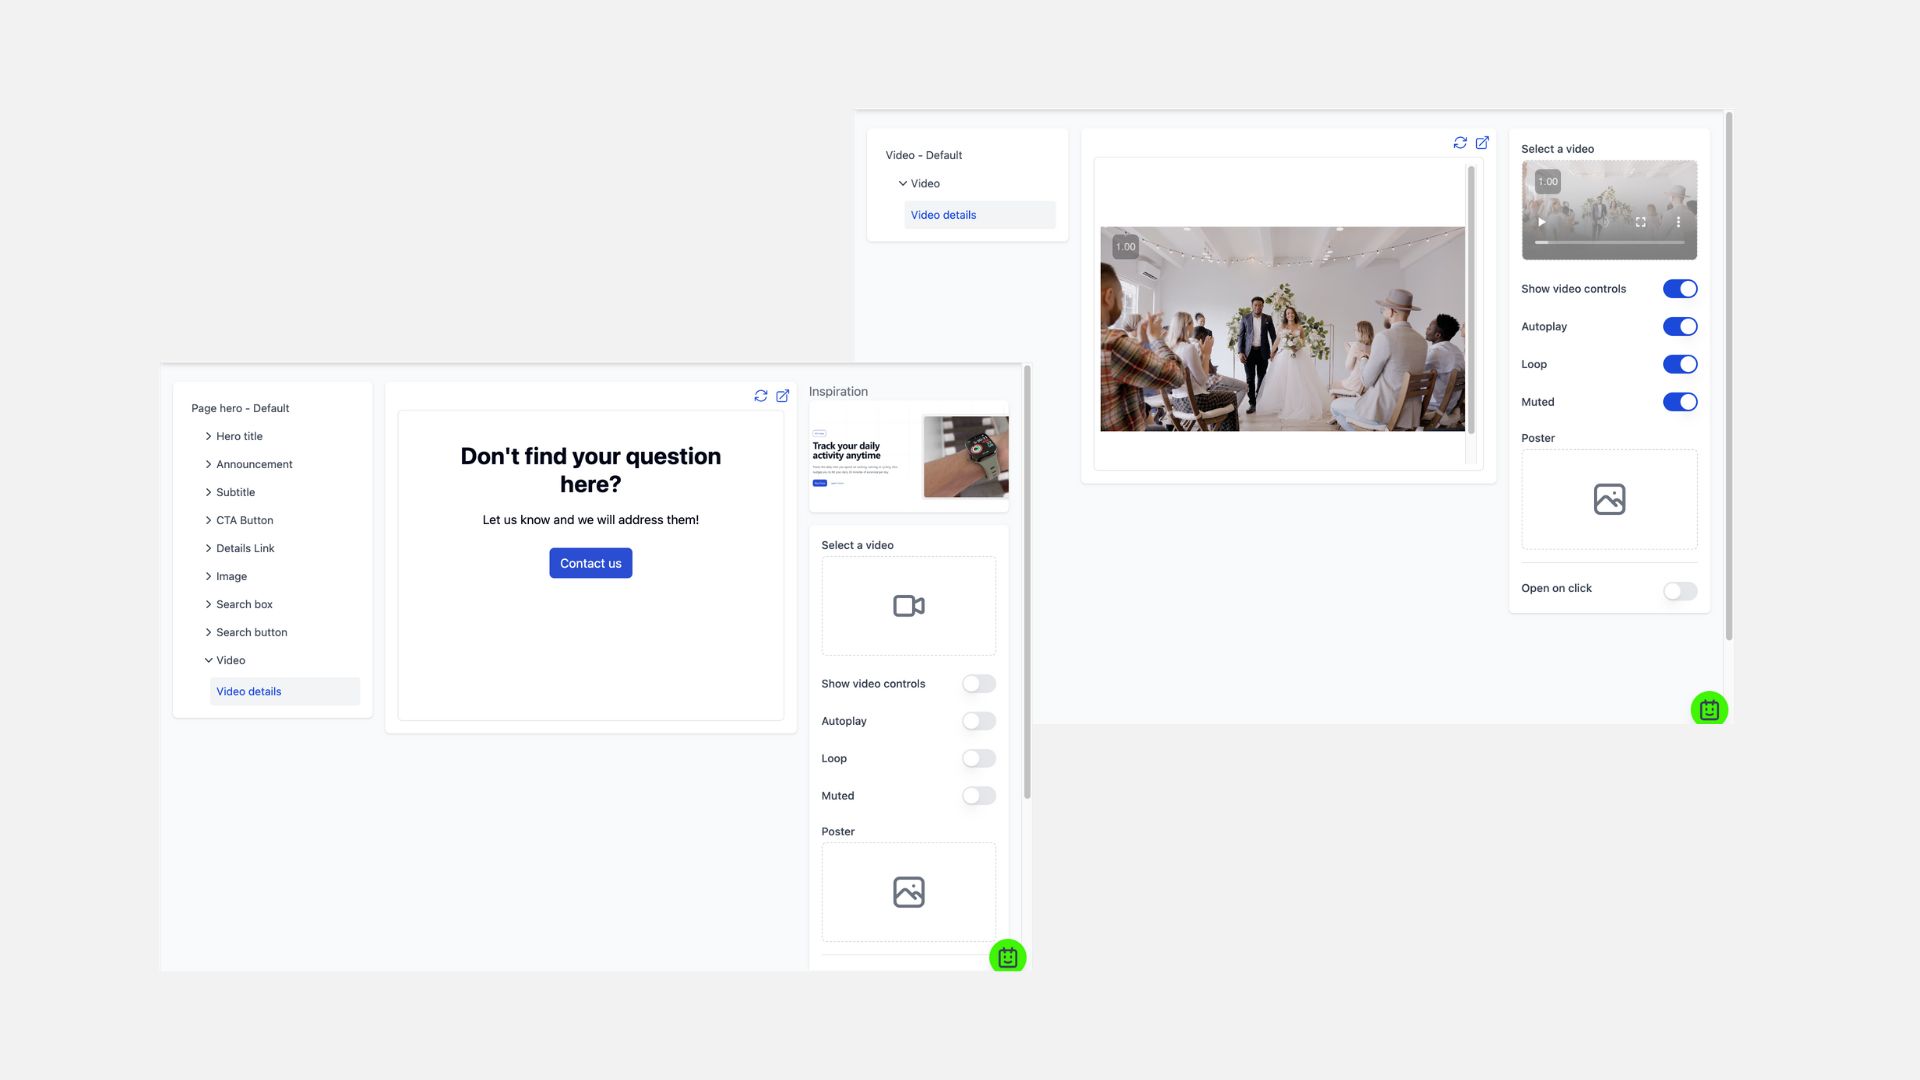This screenshot has height=1080, width=1920.
Task: Click the video camera icon to select a video
Action: tap(907, 605)
